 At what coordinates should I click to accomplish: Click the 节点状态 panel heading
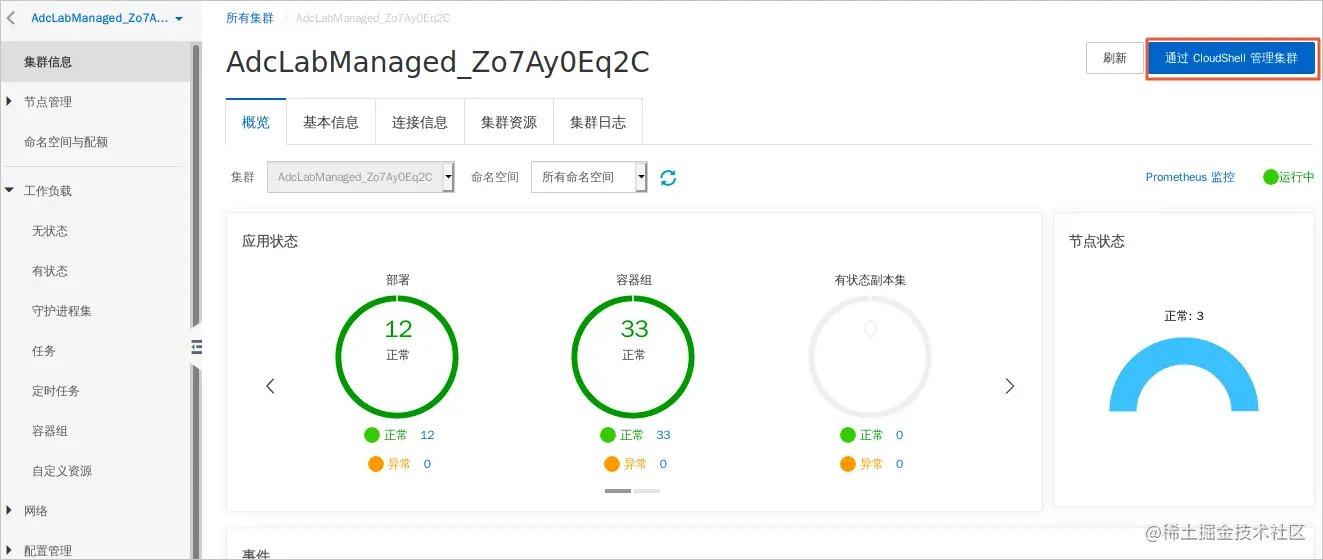pyautogui.click(x=1097, y=241)
